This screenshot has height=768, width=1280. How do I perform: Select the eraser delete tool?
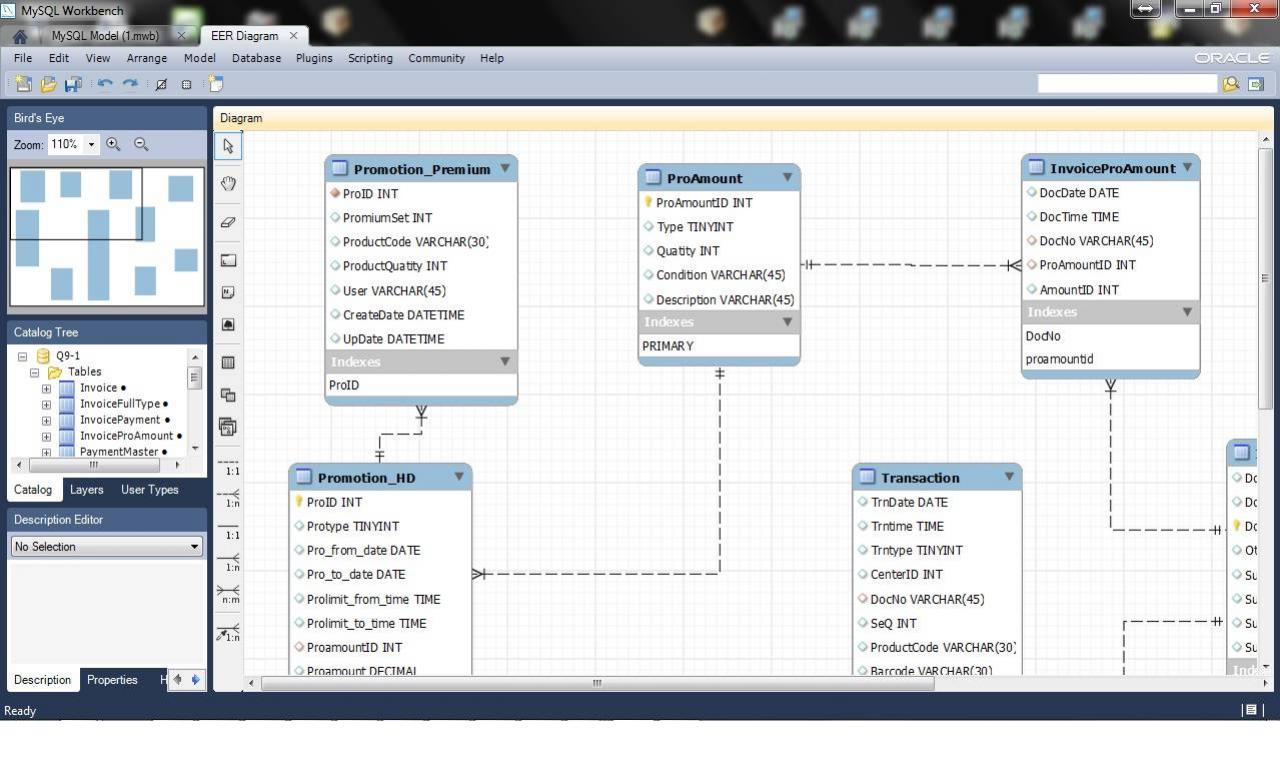coord(227,222)
